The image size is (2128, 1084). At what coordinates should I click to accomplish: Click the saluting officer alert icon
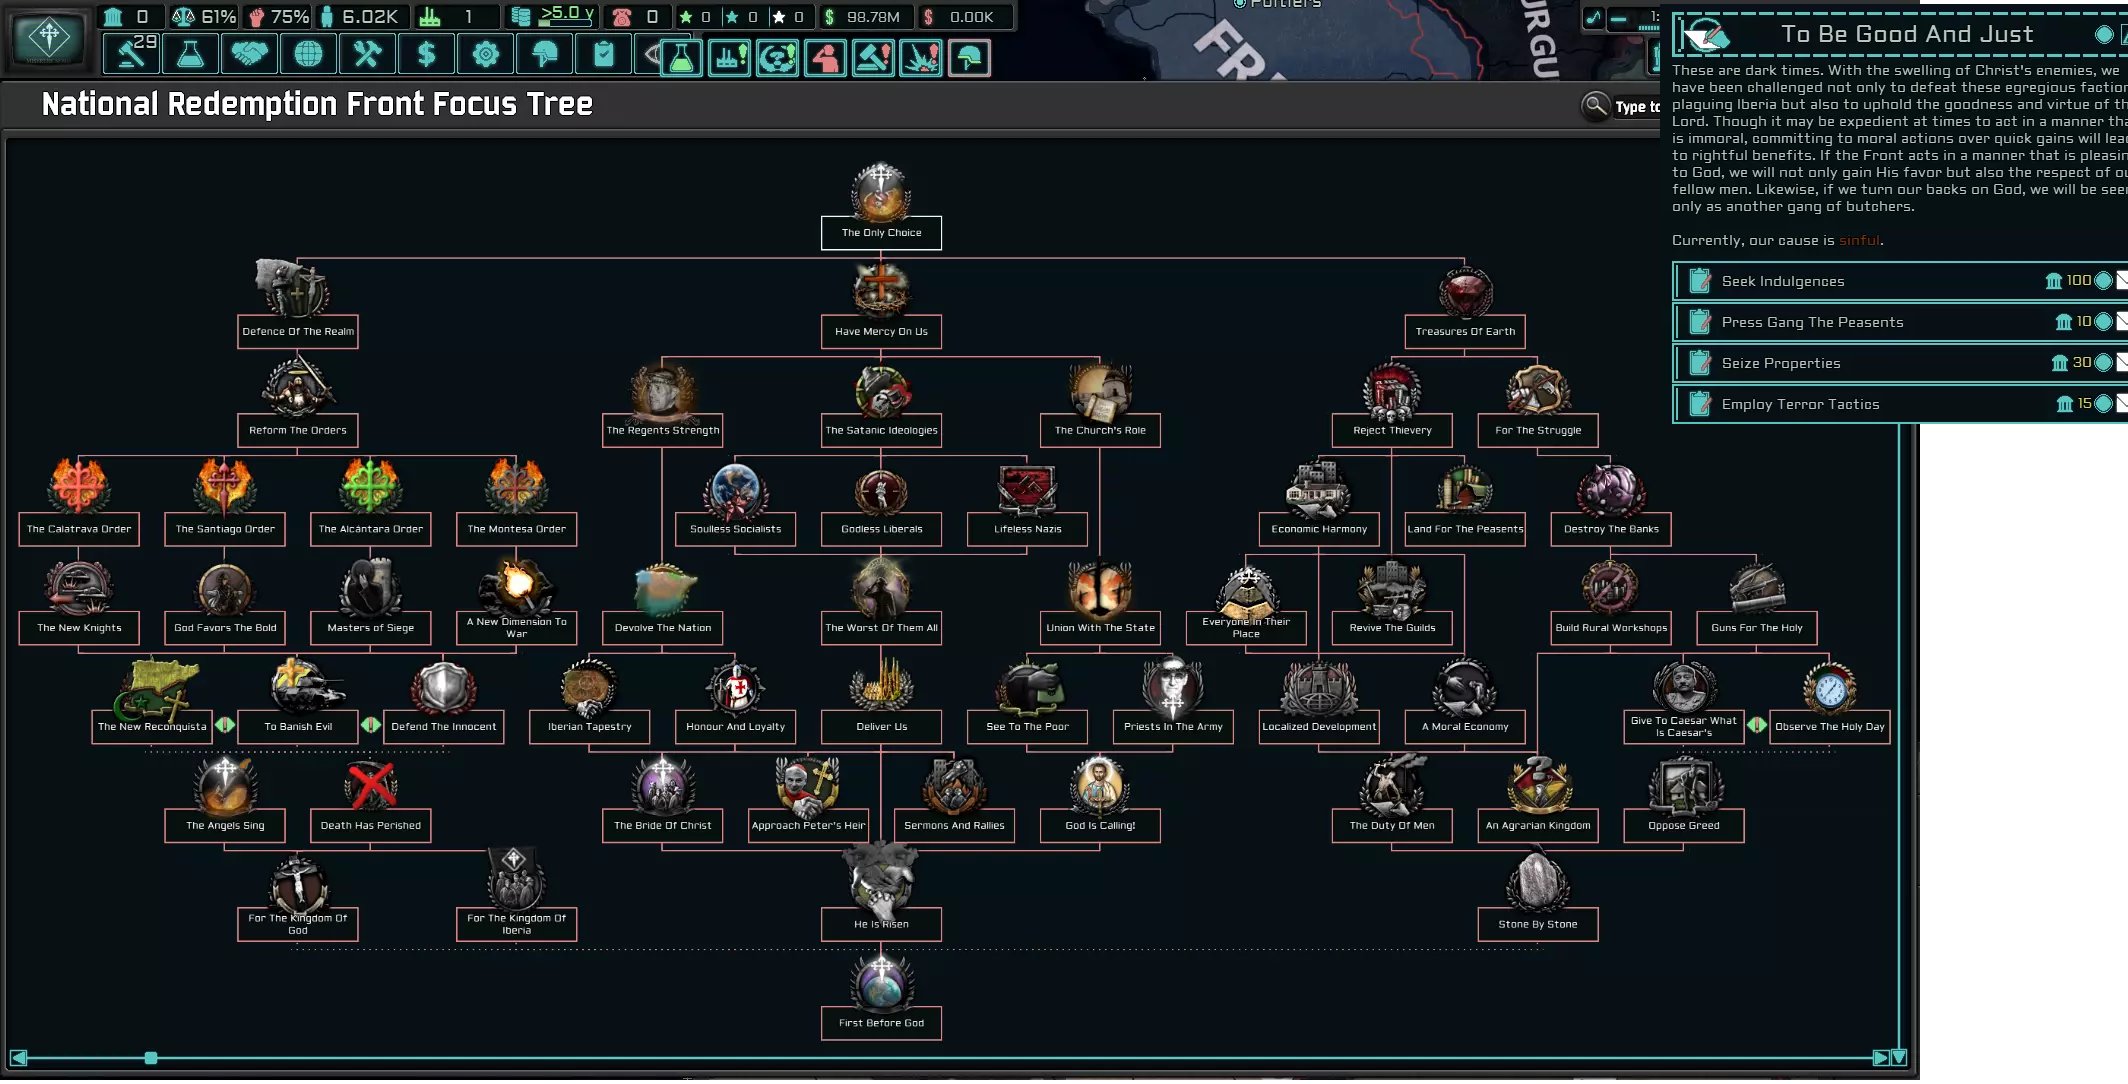(825, 58)
